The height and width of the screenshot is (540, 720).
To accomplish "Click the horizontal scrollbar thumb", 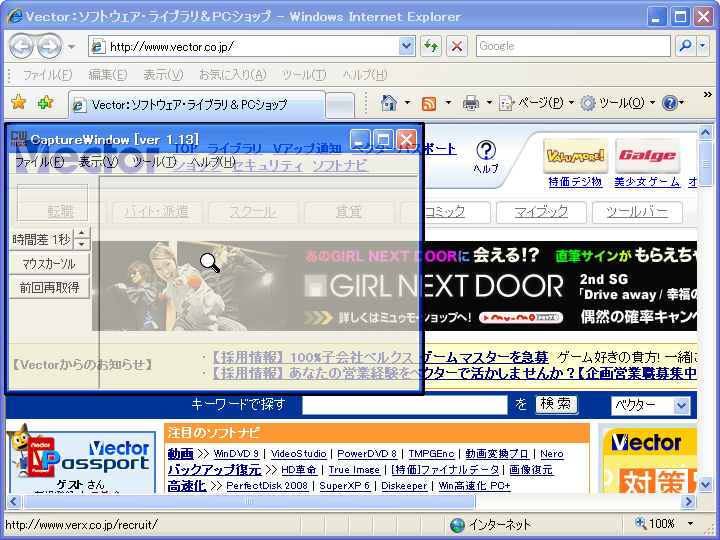I will pyautogui.click(x=248, y=501).
